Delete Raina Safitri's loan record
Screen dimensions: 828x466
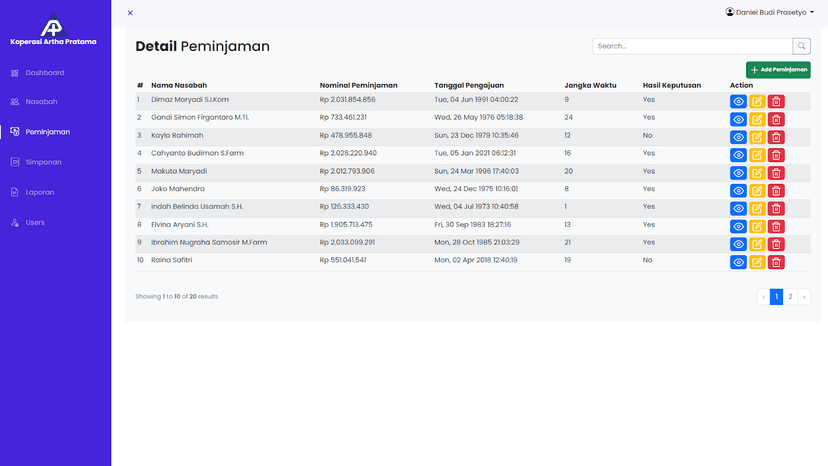point(776,262)
